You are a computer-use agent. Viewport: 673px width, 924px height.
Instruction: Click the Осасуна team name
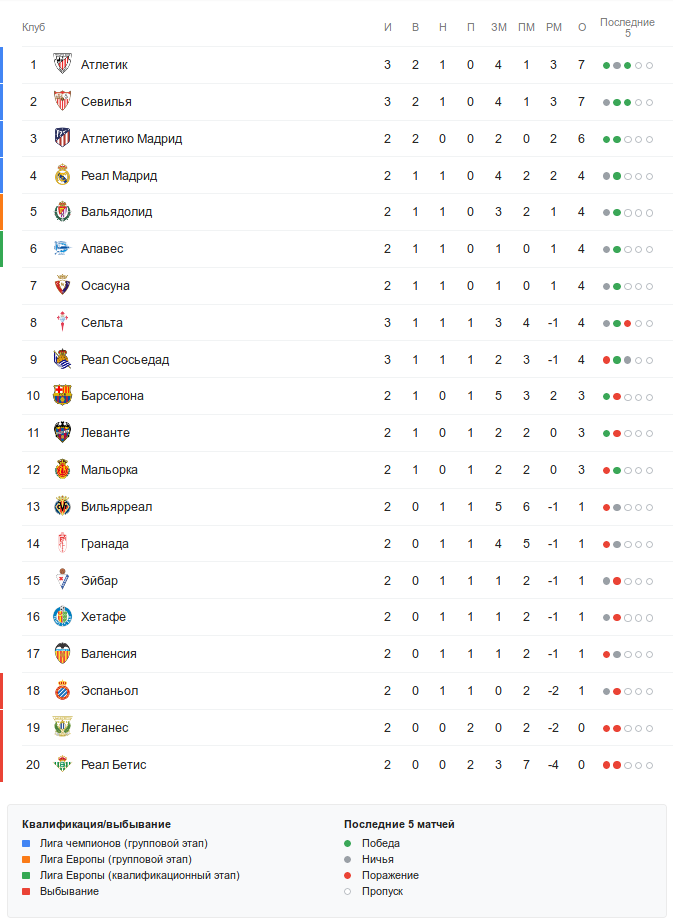[x=105, y=286]
